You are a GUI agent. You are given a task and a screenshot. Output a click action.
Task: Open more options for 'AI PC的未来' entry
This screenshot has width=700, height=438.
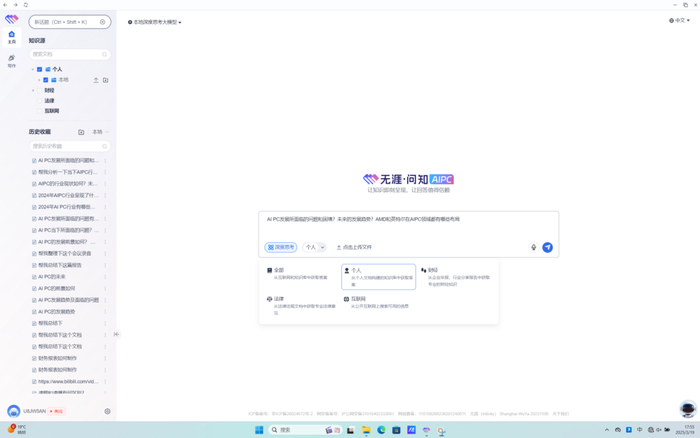[105, 277]
